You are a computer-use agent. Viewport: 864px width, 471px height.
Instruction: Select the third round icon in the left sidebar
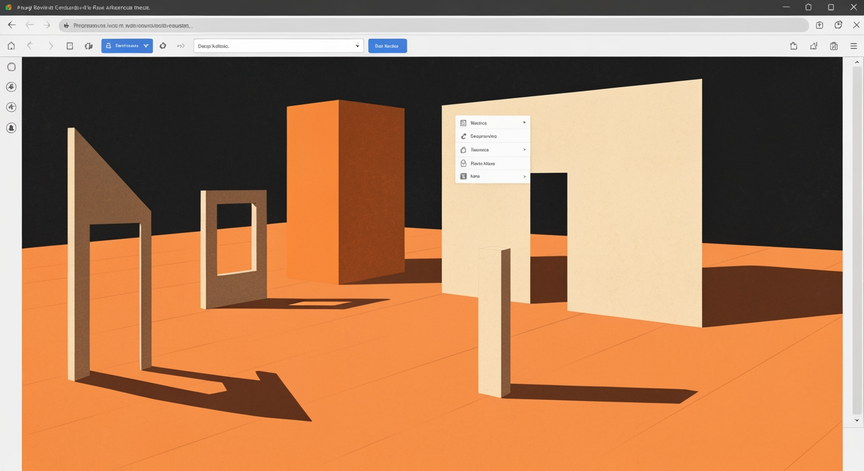coord(11,107)
